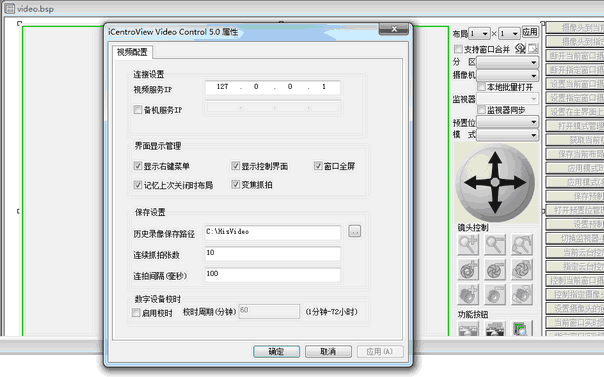Toggle the 支持窗口合并 checkbox
Screen dimensions: 604x377
point(458,49)
